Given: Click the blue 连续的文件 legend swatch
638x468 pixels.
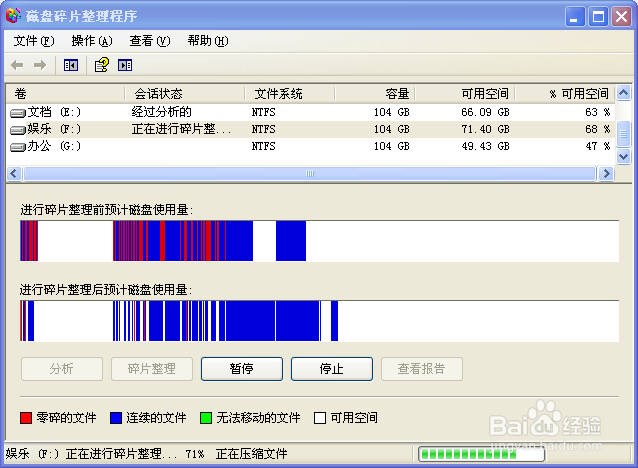Looking at the screenshot, I should click(x=116, y=418).
